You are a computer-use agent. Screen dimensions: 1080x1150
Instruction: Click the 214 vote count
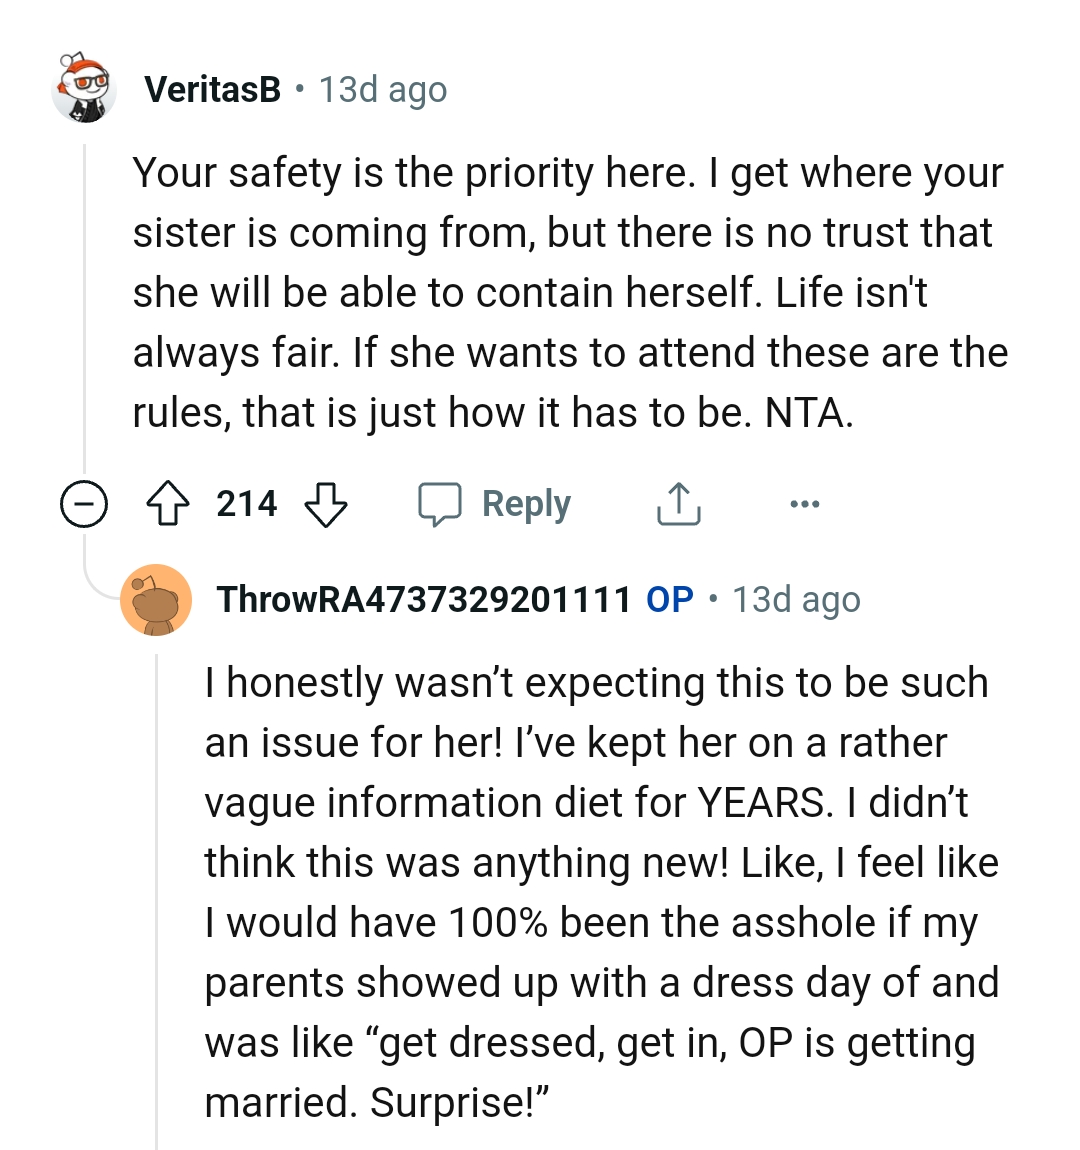click(x=247, y=504)
